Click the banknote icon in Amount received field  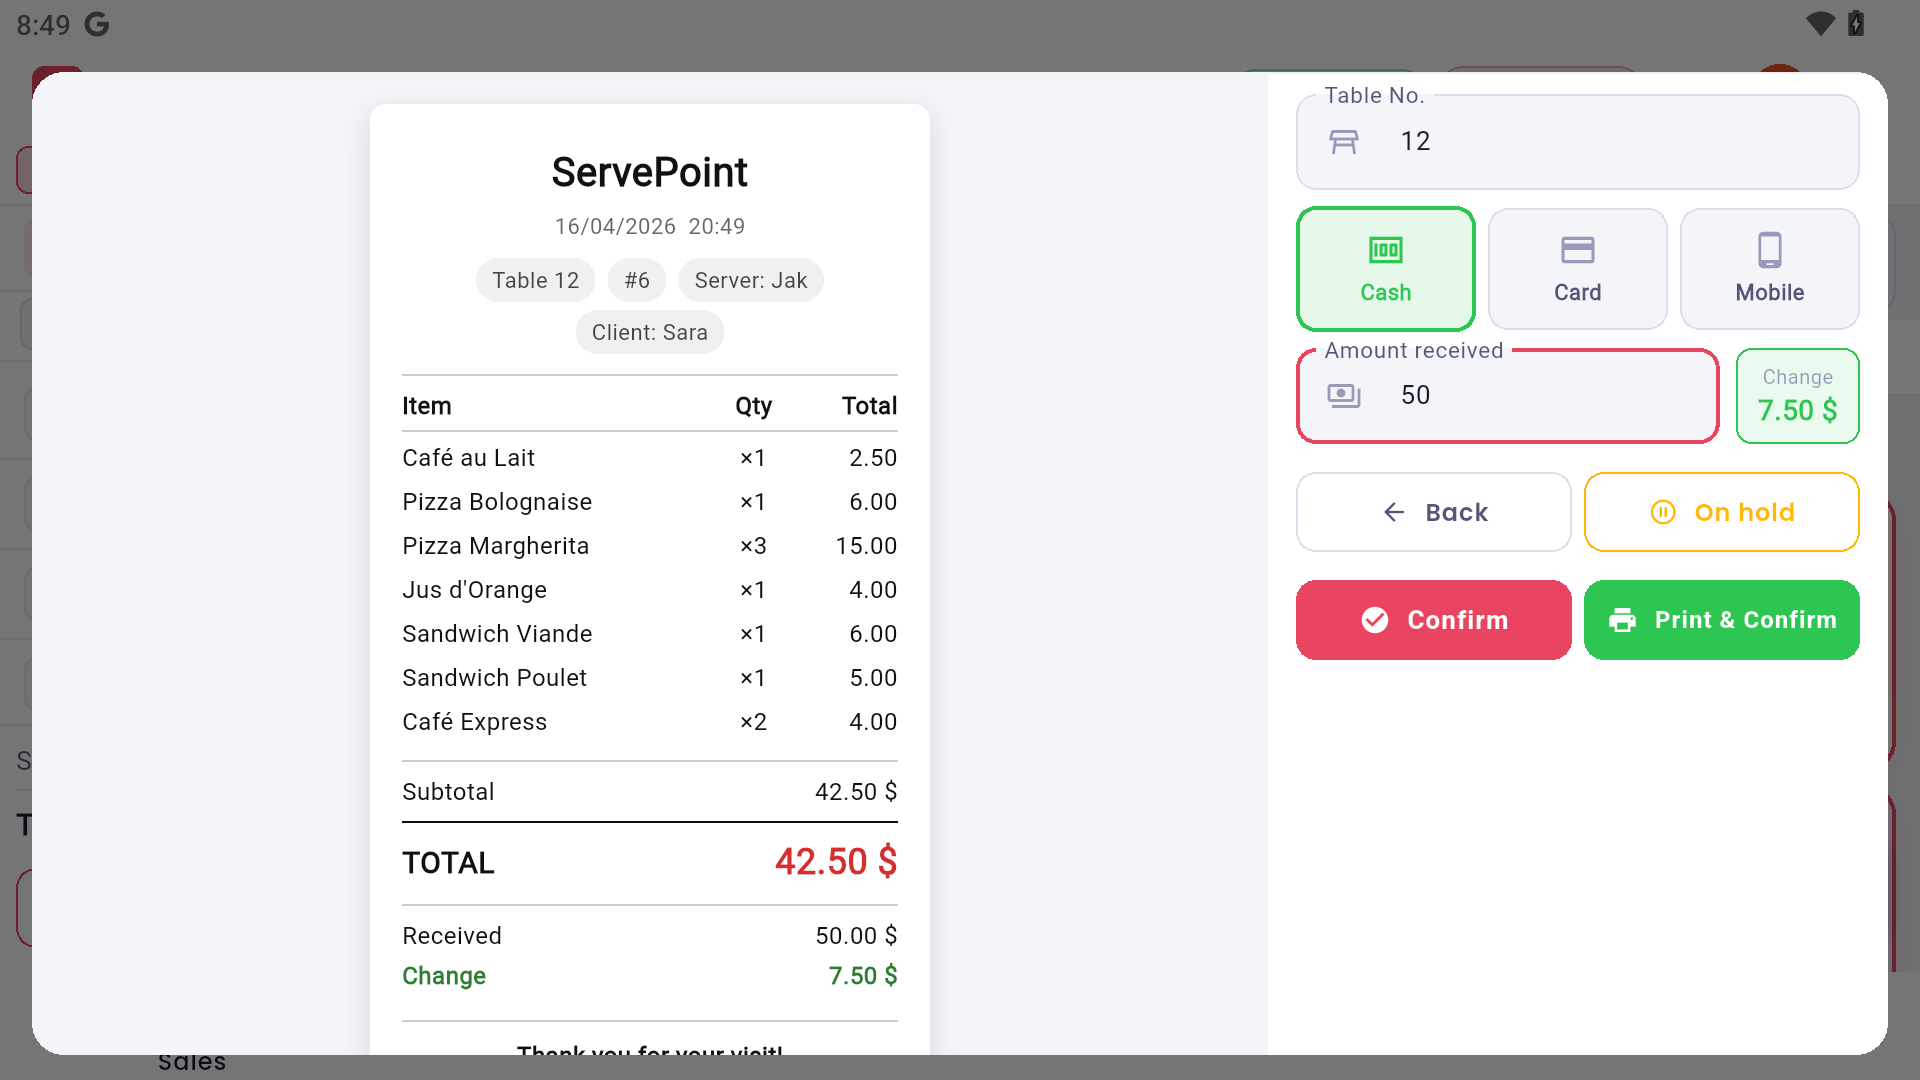click(1346, 395)
